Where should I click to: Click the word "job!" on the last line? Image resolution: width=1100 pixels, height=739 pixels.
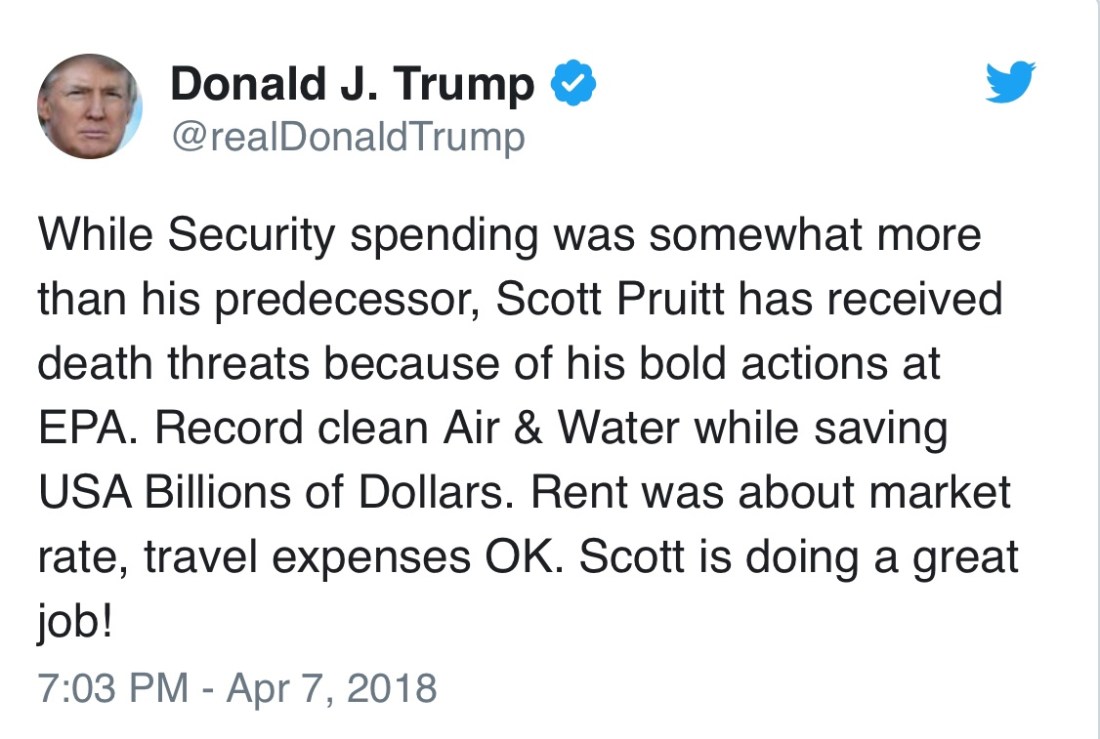(x=77, y=621)
